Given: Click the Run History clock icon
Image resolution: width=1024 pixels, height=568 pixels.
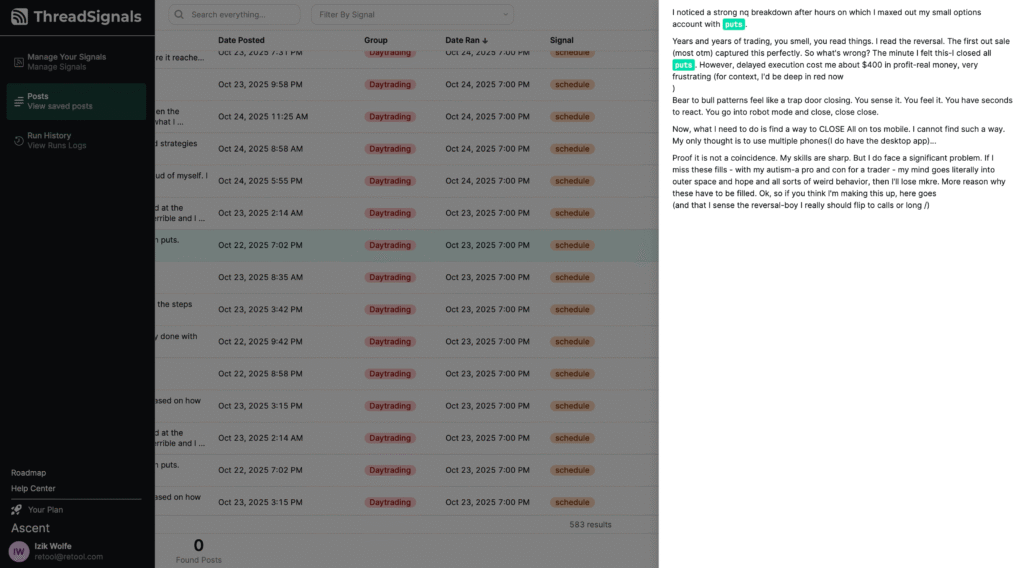Looking at the screenshot, I should pyautogui.click(x=19, y=140).
